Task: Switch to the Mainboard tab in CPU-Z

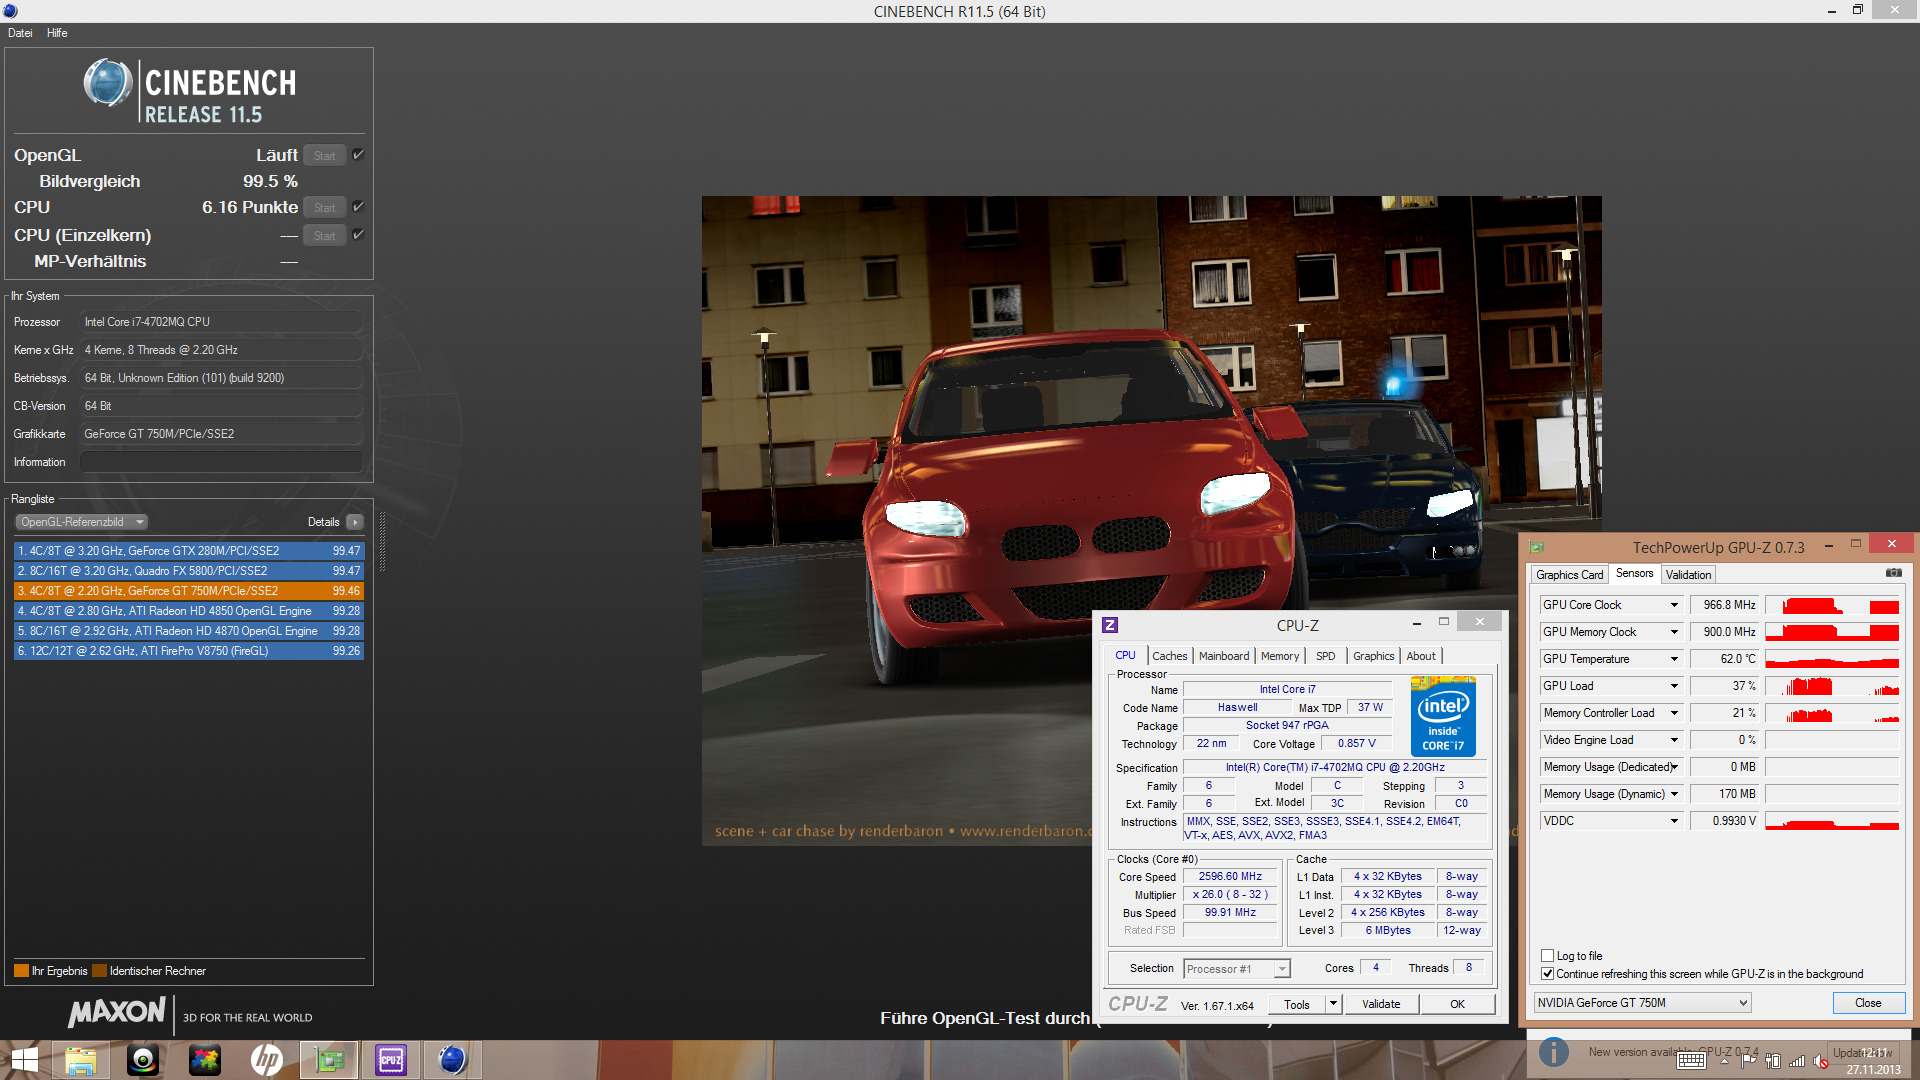Action: (1224, 656)
